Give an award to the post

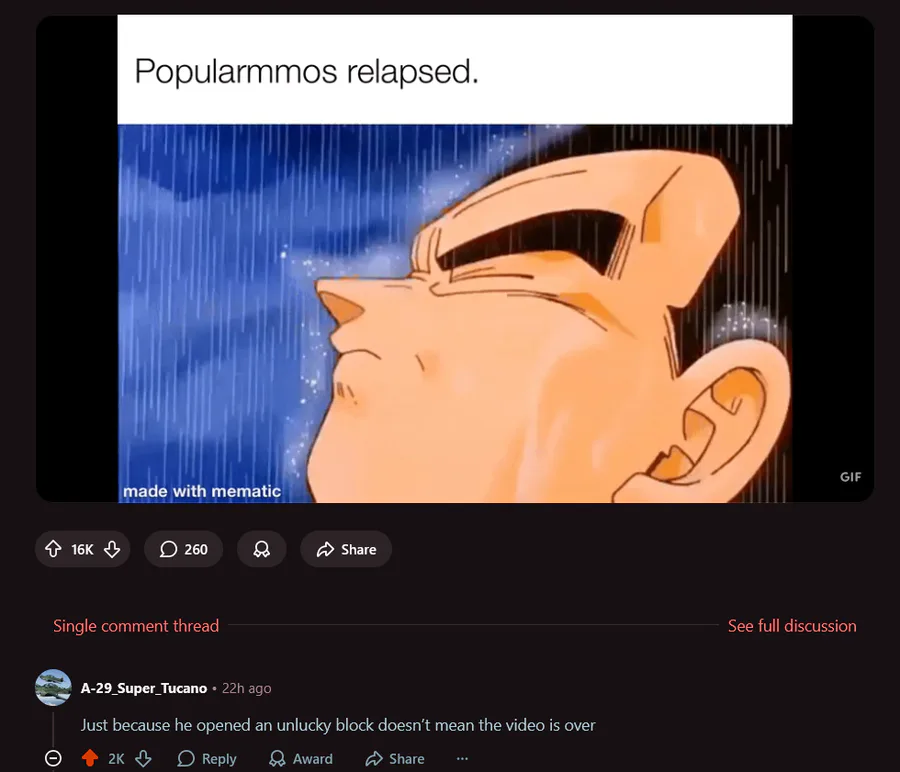(262, 549)
